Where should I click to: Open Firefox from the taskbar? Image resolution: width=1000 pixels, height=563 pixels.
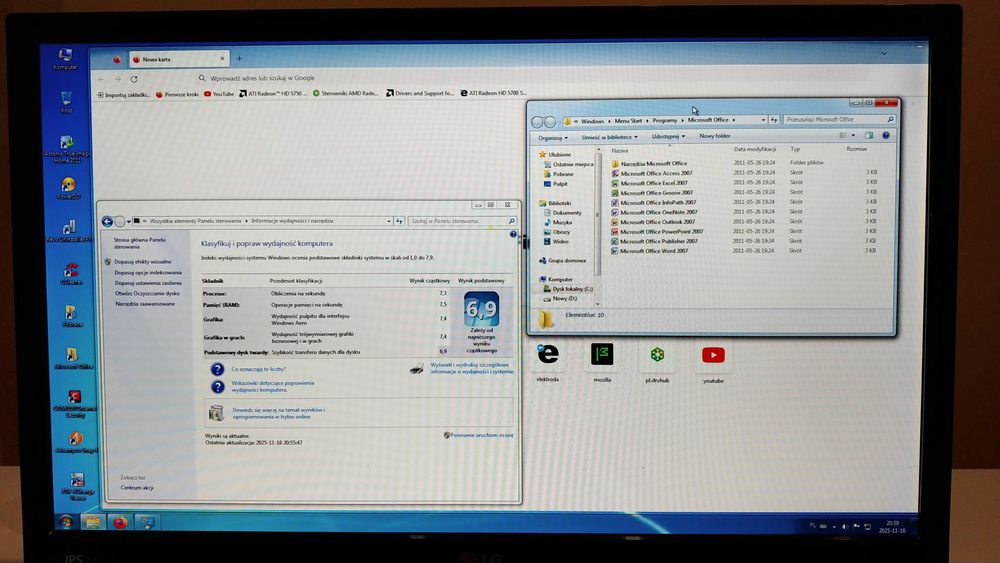pos(120,522)
